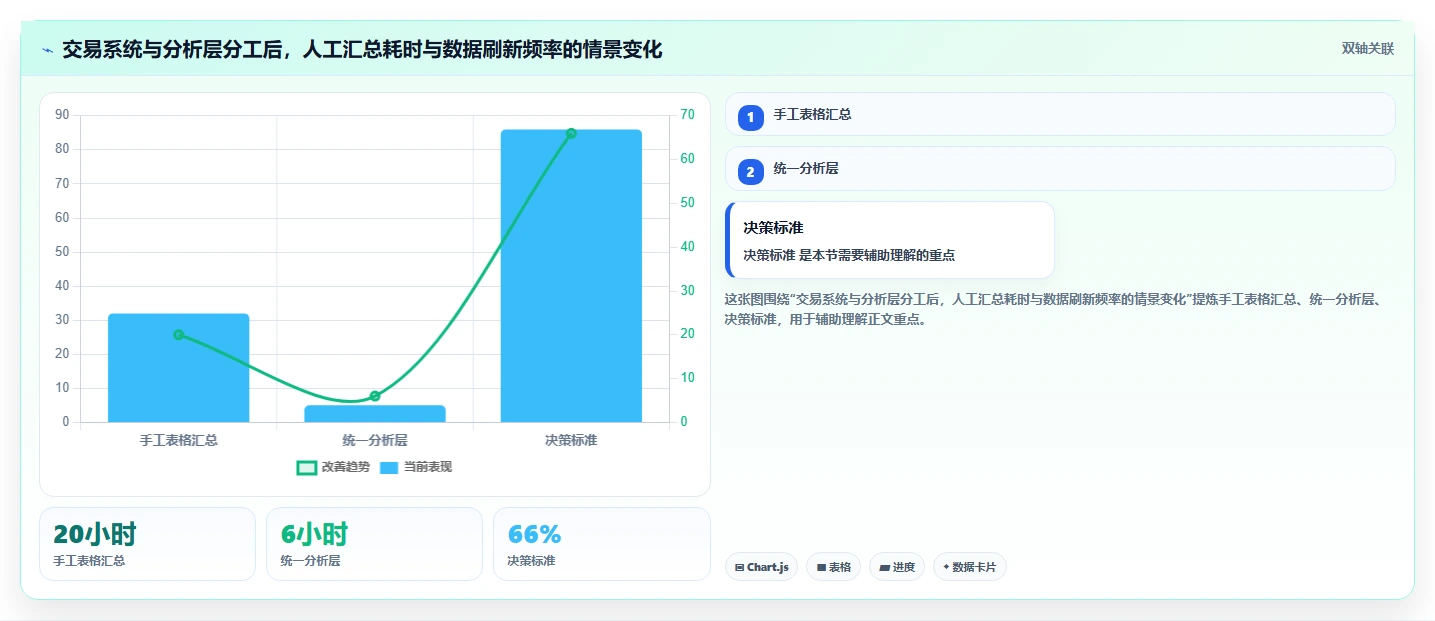Click the 20小时 stat card
Viewport: 1435px width, 621px height.
pyautogui.click(x=148, y=544)
